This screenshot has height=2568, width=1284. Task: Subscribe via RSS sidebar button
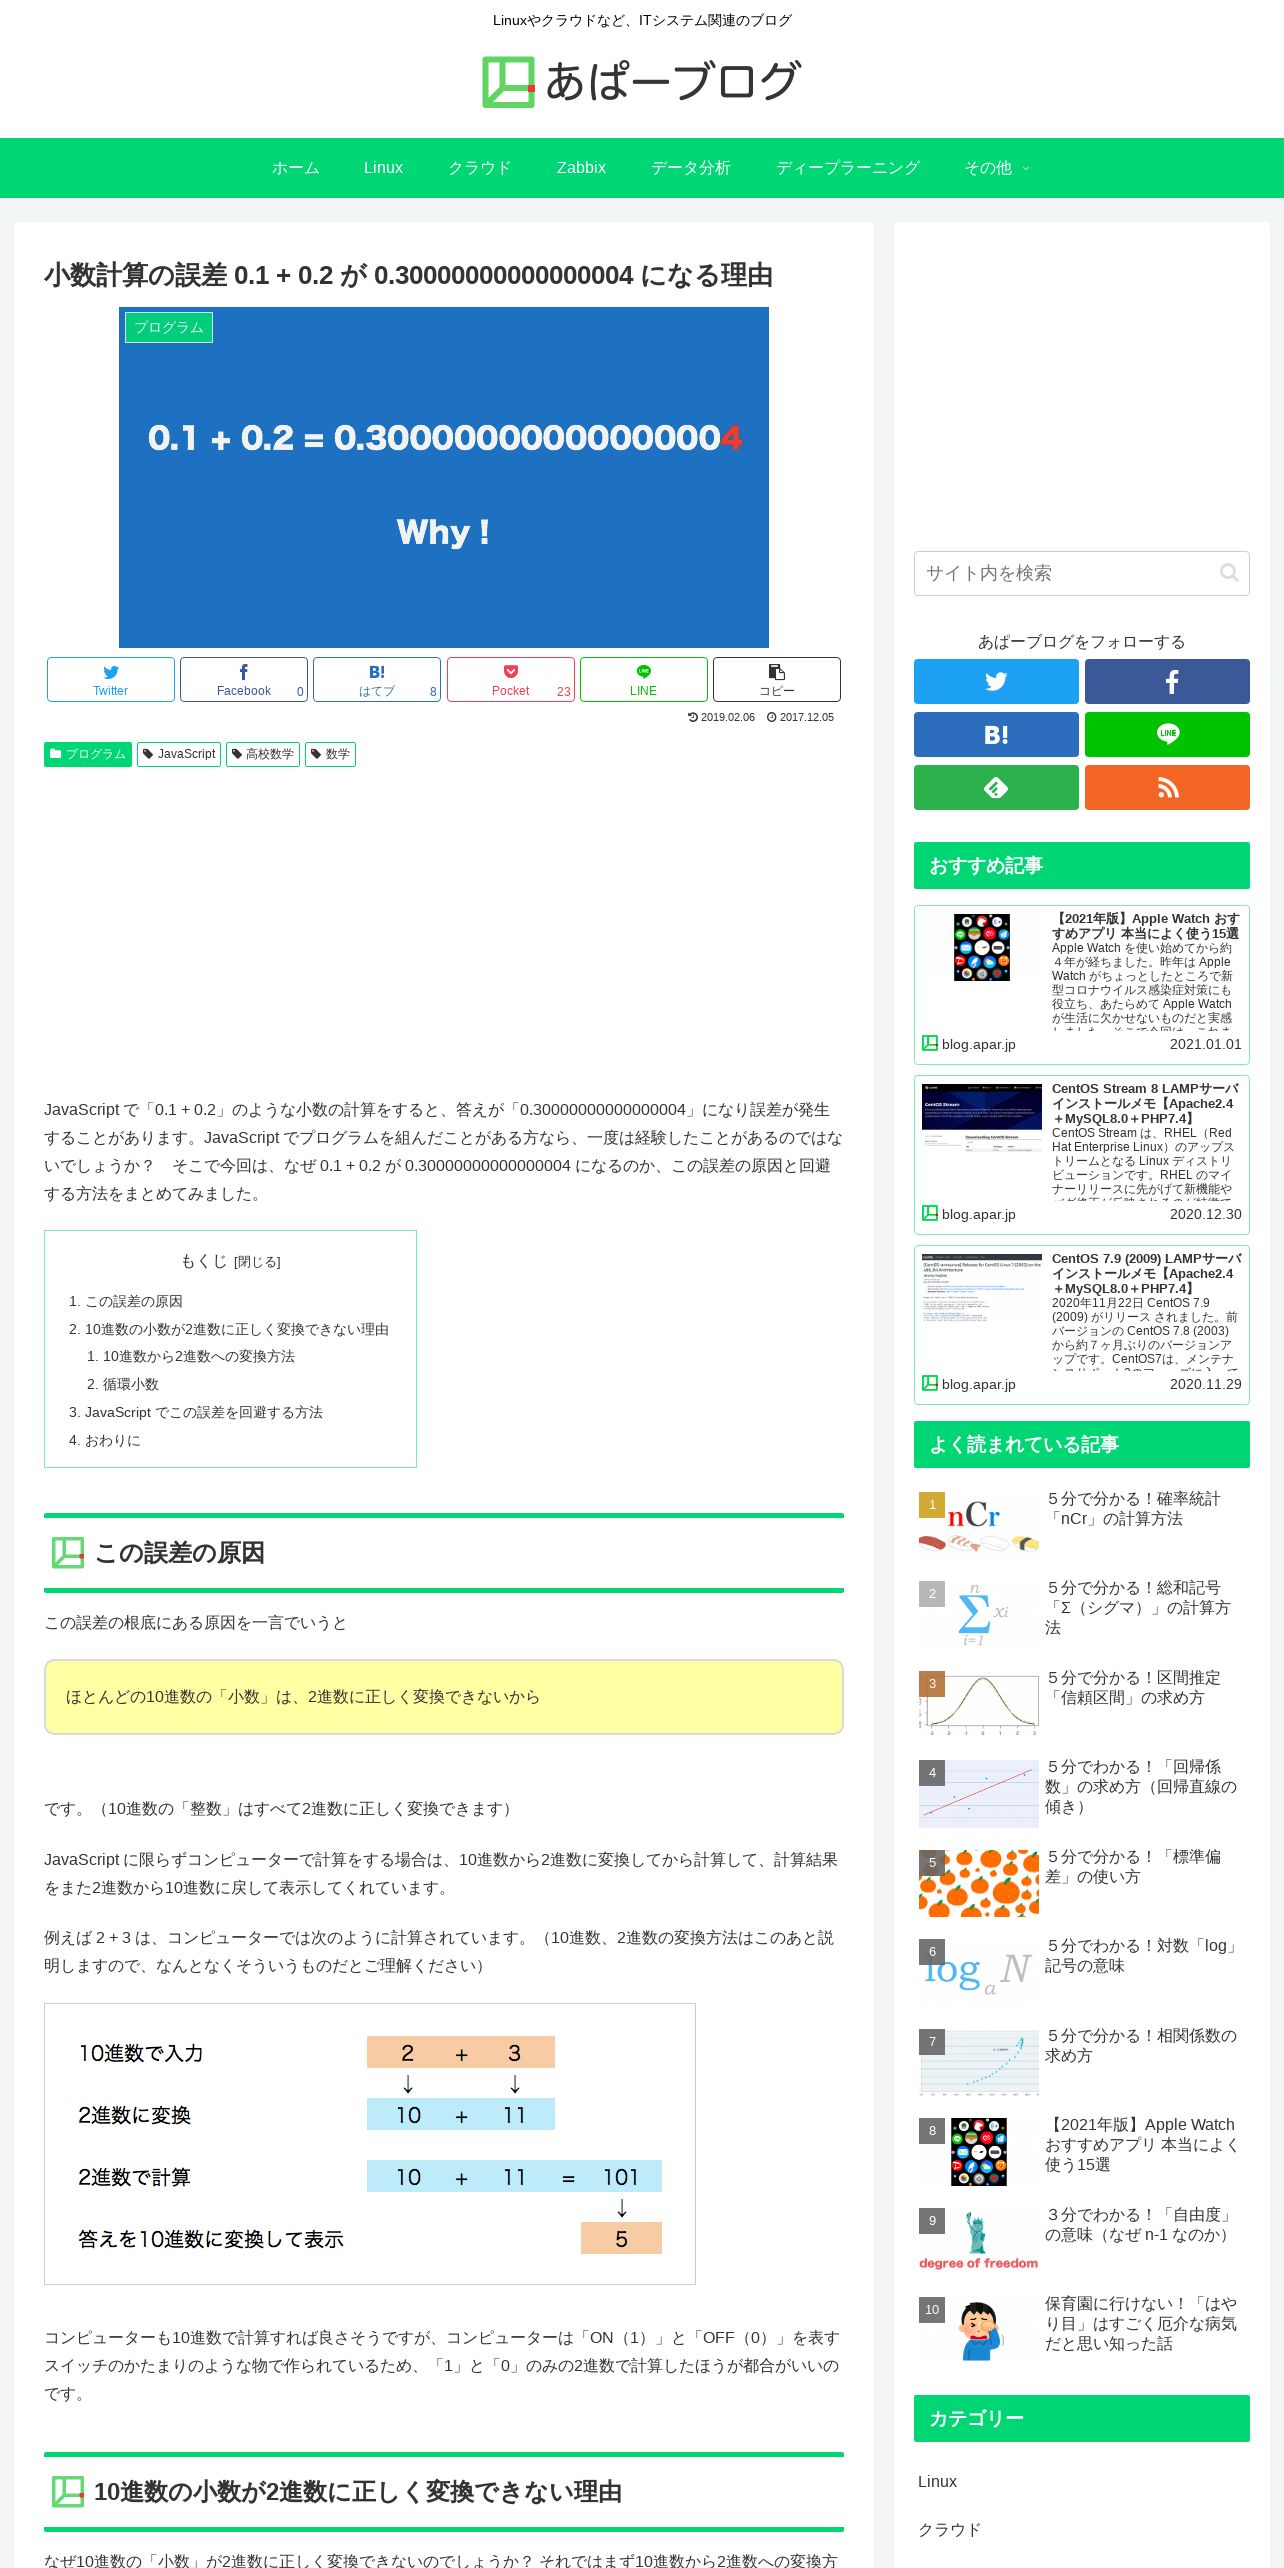(x=1167, y=788)
